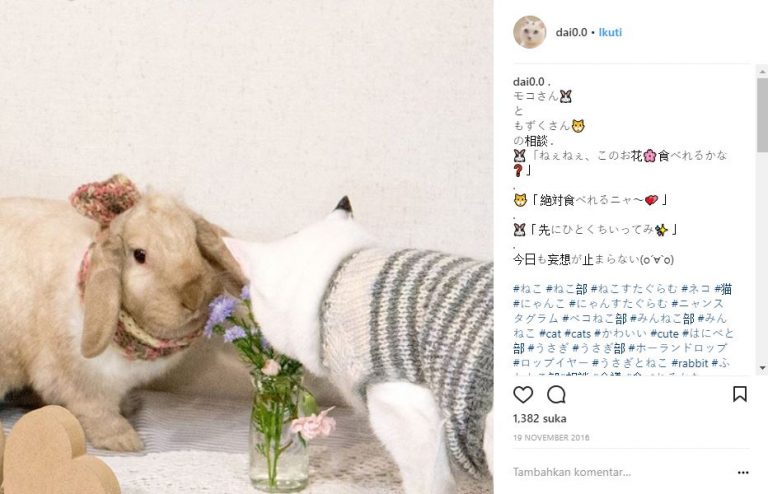The image size is (768, 494).
Task: Open the 19 November 2016 post date link
Action: 551,438
